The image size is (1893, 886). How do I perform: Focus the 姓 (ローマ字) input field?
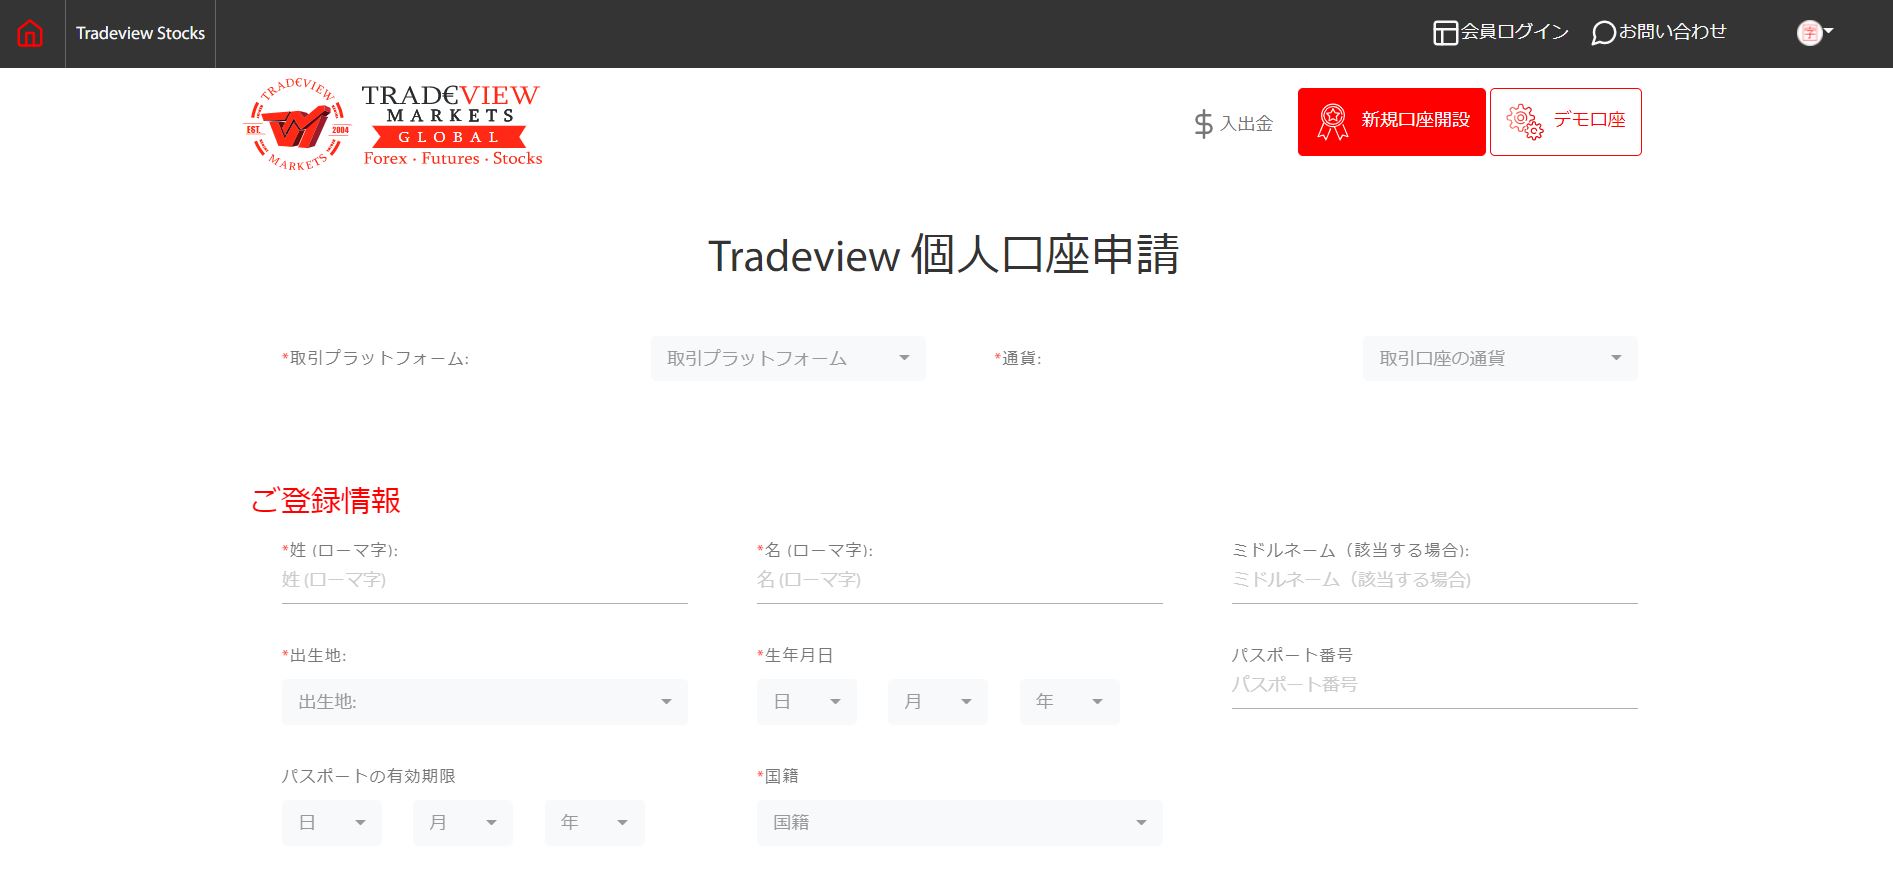click(x=484, y=581)
